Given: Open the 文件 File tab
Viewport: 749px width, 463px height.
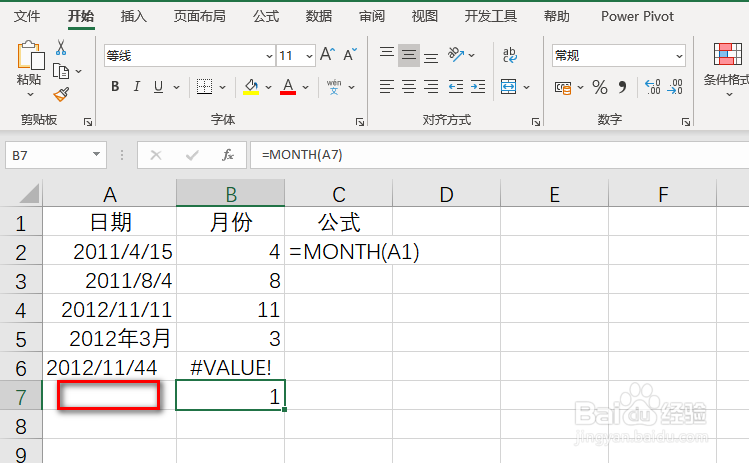Looking at the screenshot, I should click(x=27, y=16).
